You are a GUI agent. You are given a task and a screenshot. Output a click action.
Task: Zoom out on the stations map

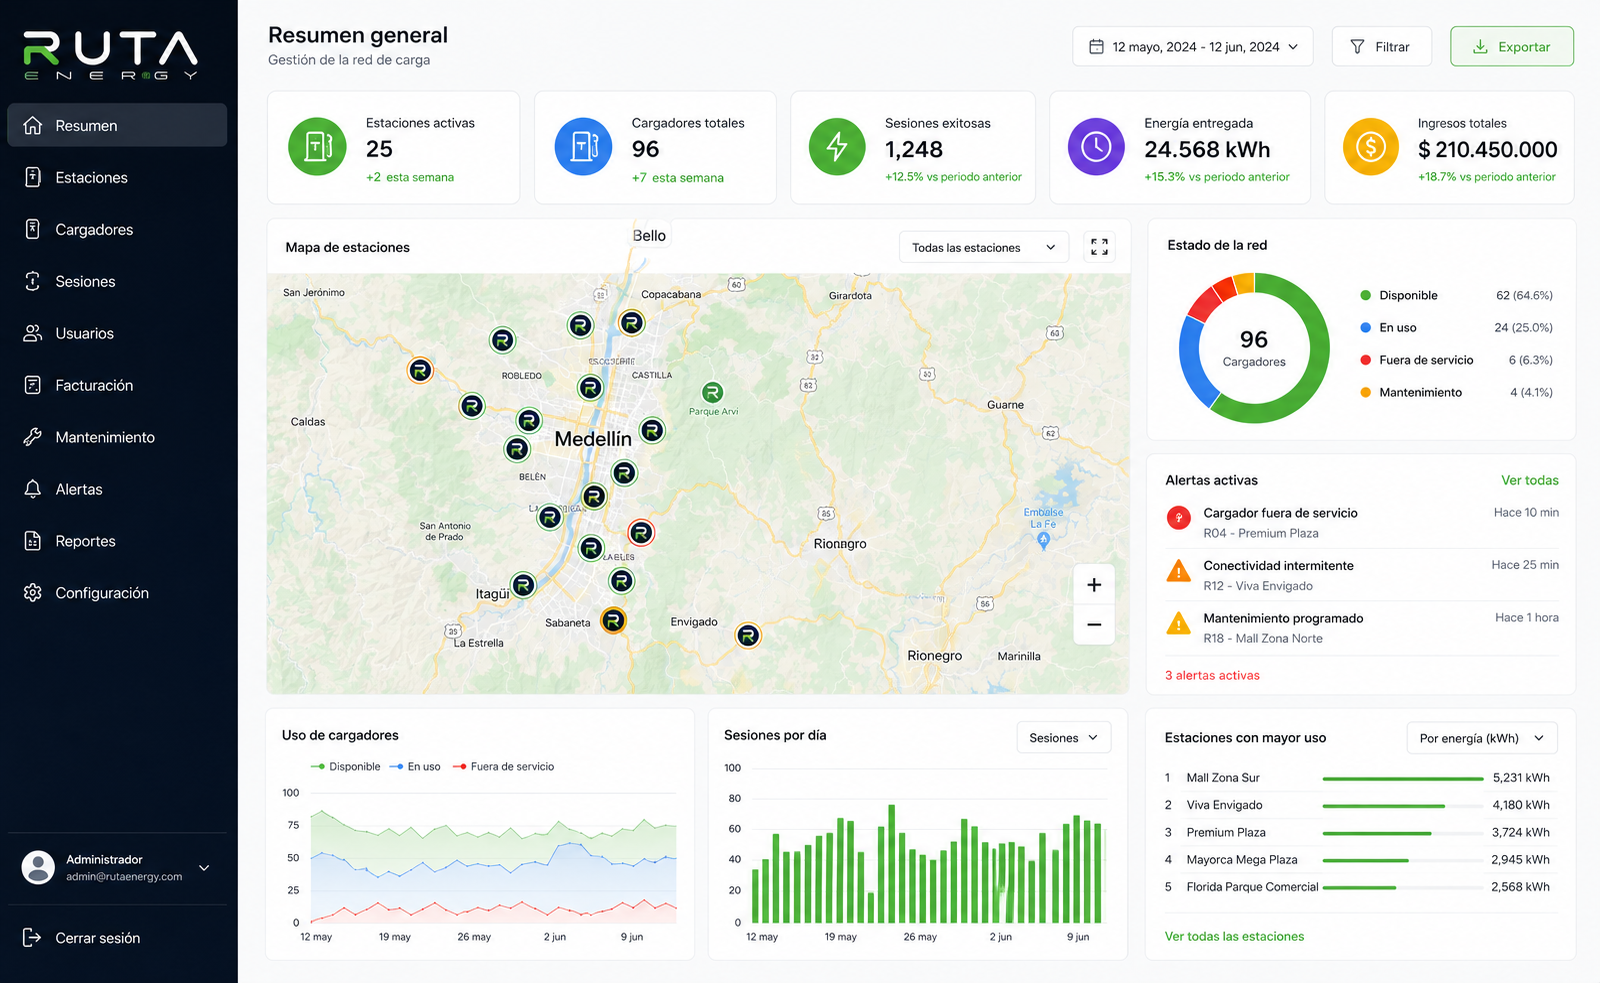pyautogui.click(x=1094, y=625)
